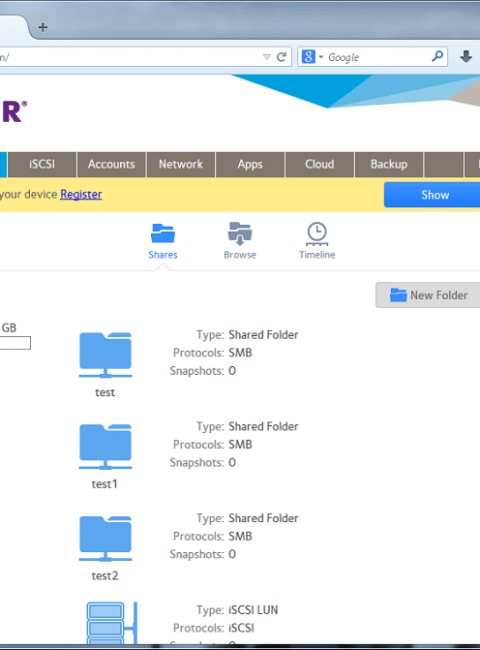
Task: Open a new browser tab
Action: (43, 27)
